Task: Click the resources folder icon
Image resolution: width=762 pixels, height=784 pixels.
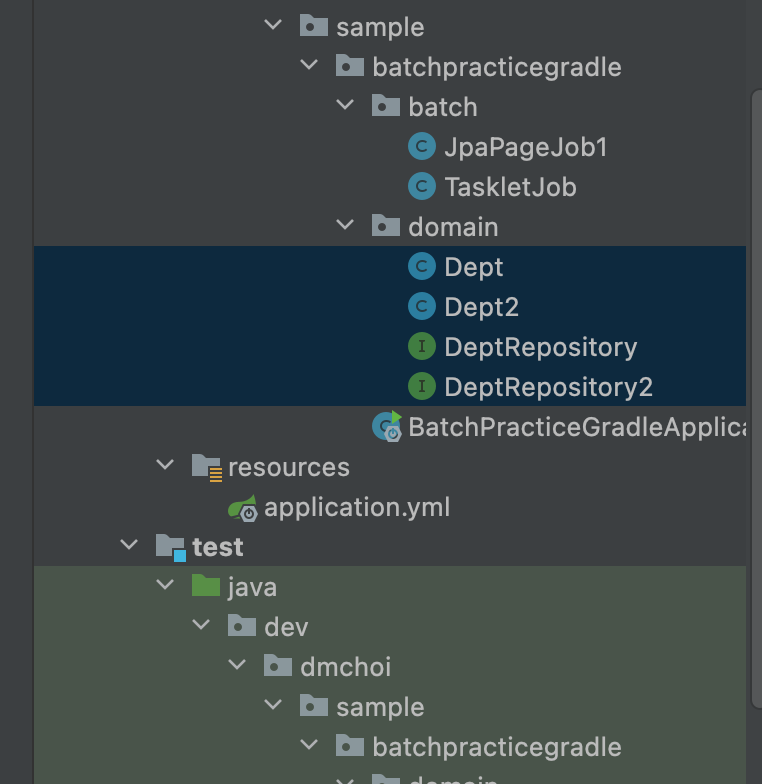Action: [207, 467]
